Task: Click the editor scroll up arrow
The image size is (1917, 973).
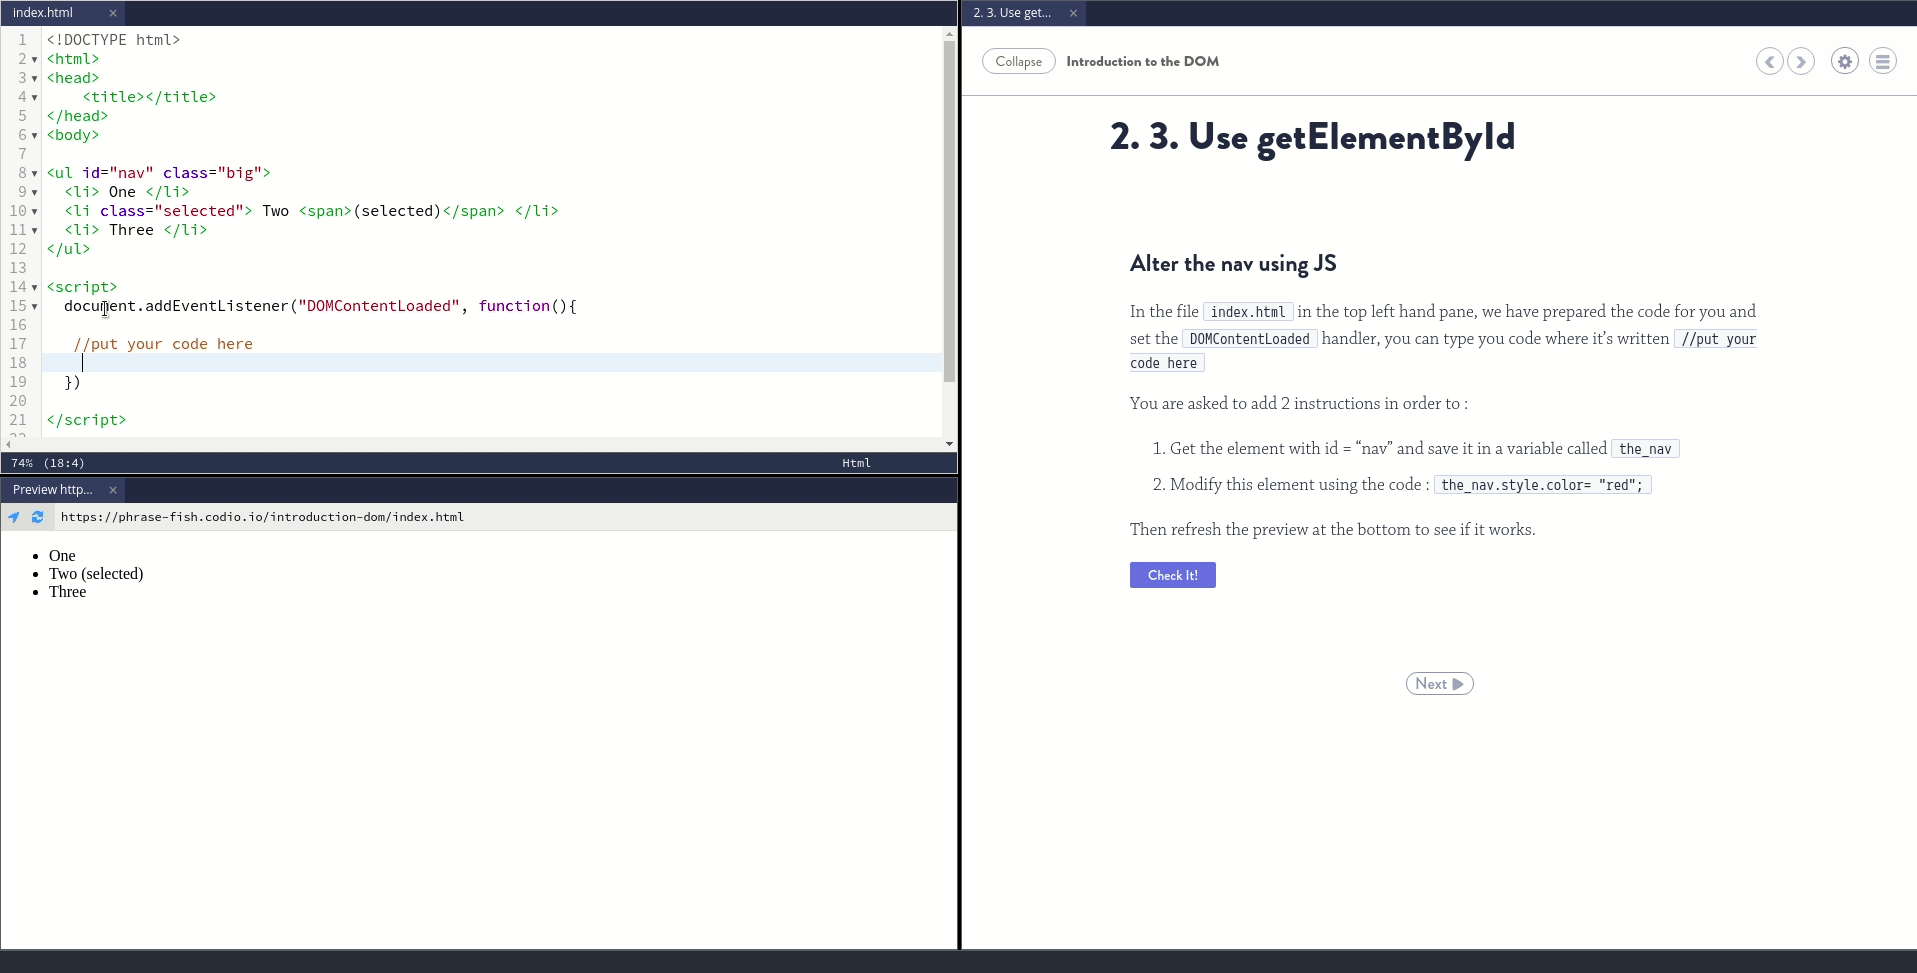Action: click(x=949, y=35)
